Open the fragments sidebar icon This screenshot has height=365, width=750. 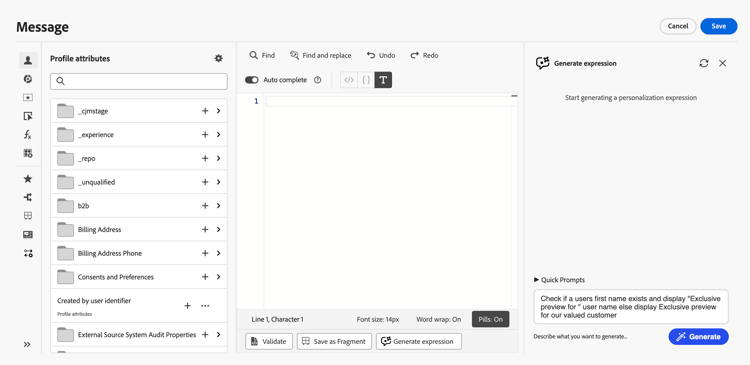tap(28, 216)
